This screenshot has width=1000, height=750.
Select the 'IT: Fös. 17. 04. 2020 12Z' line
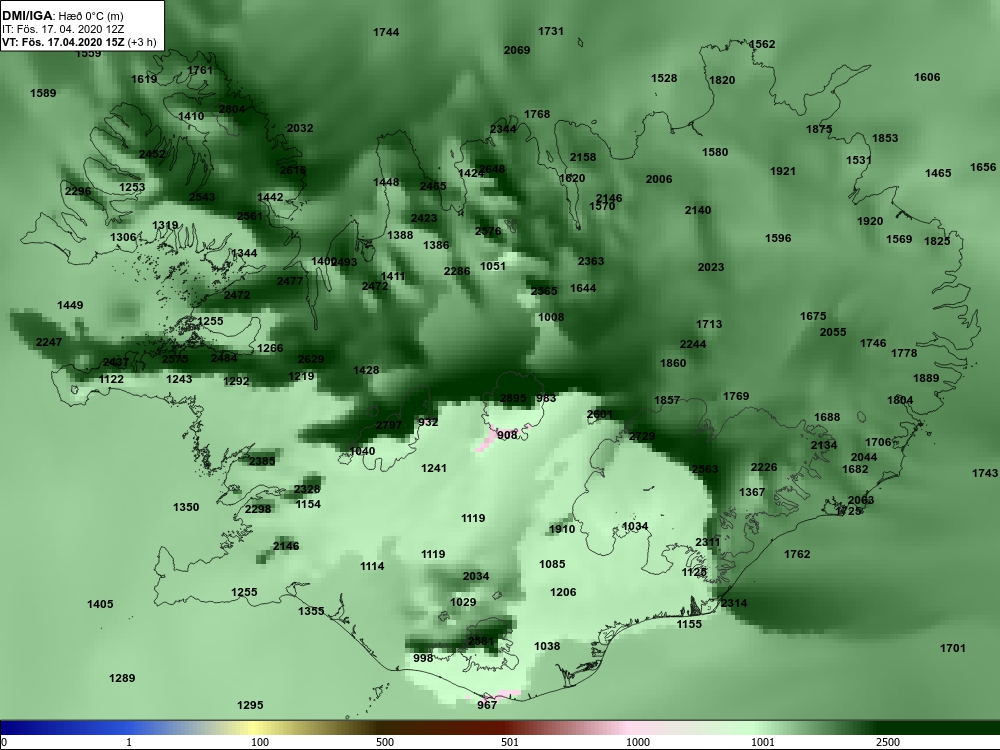point(61,29)
